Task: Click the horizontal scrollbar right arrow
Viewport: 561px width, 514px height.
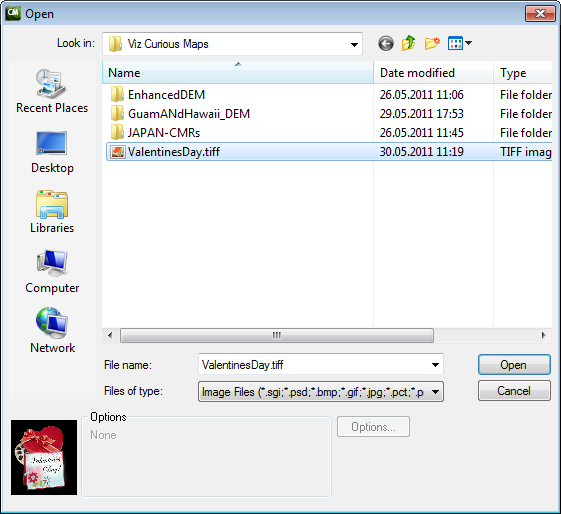Action: click(543, 336)
